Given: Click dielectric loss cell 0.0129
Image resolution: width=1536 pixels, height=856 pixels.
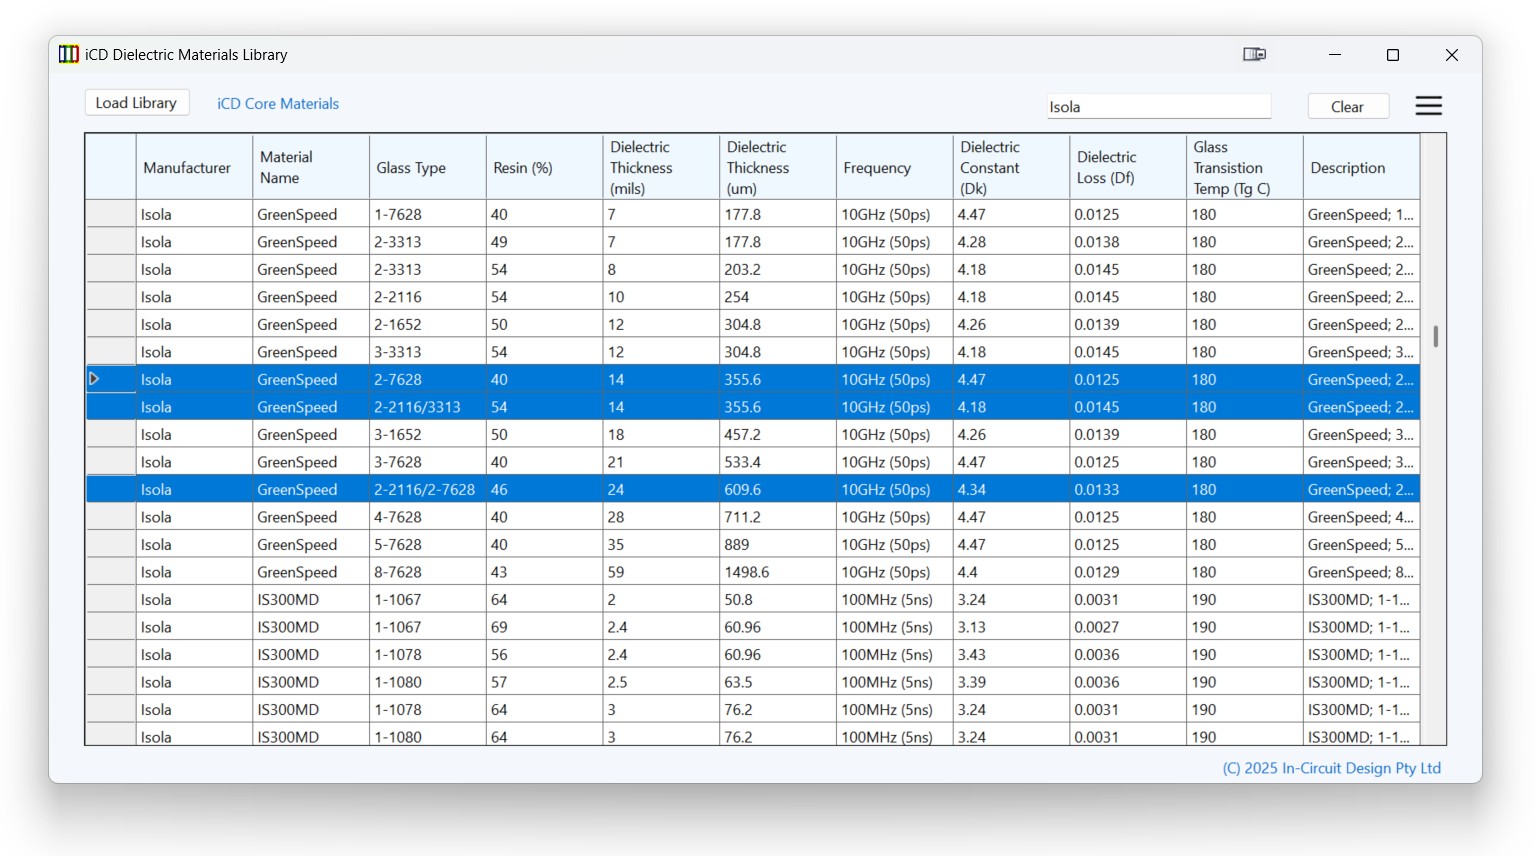Looking at the screenshot, I should 1128,572.
